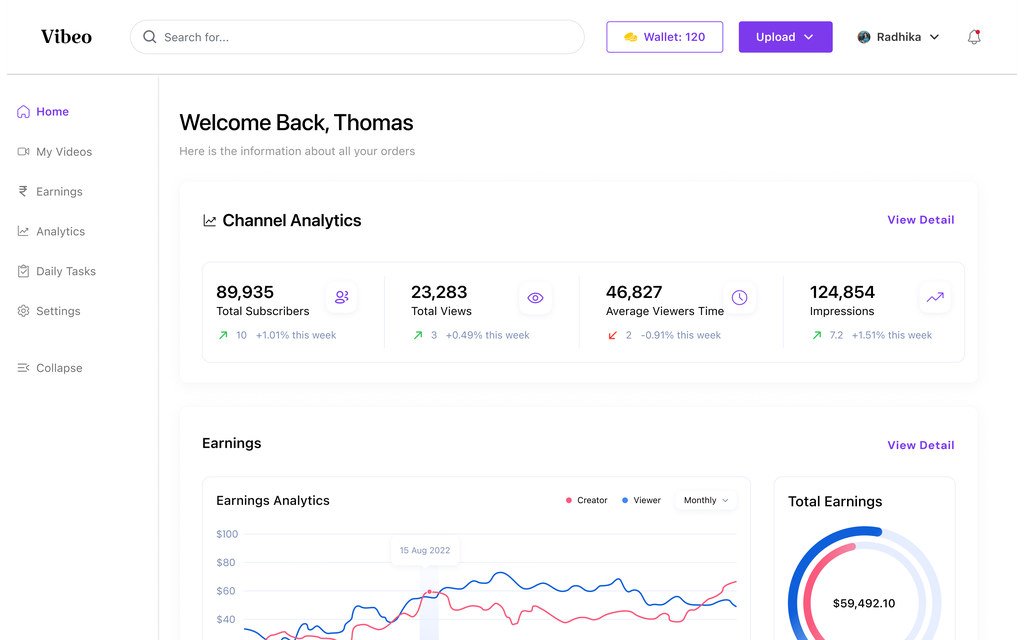This screenshot has width=1024, height=640.
Task: Open the Monthly period dropdown
Action: point(706,500)
